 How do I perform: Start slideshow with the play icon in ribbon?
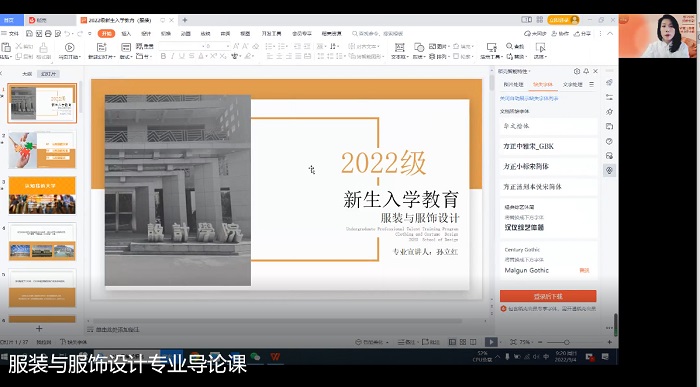click(69, 47)
